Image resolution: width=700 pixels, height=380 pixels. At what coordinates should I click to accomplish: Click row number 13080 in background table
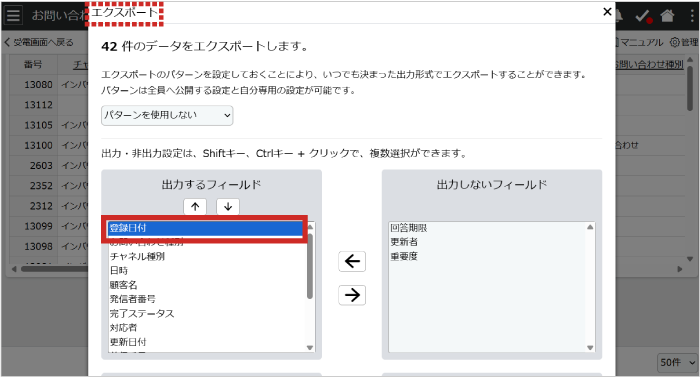coord(38,84)
